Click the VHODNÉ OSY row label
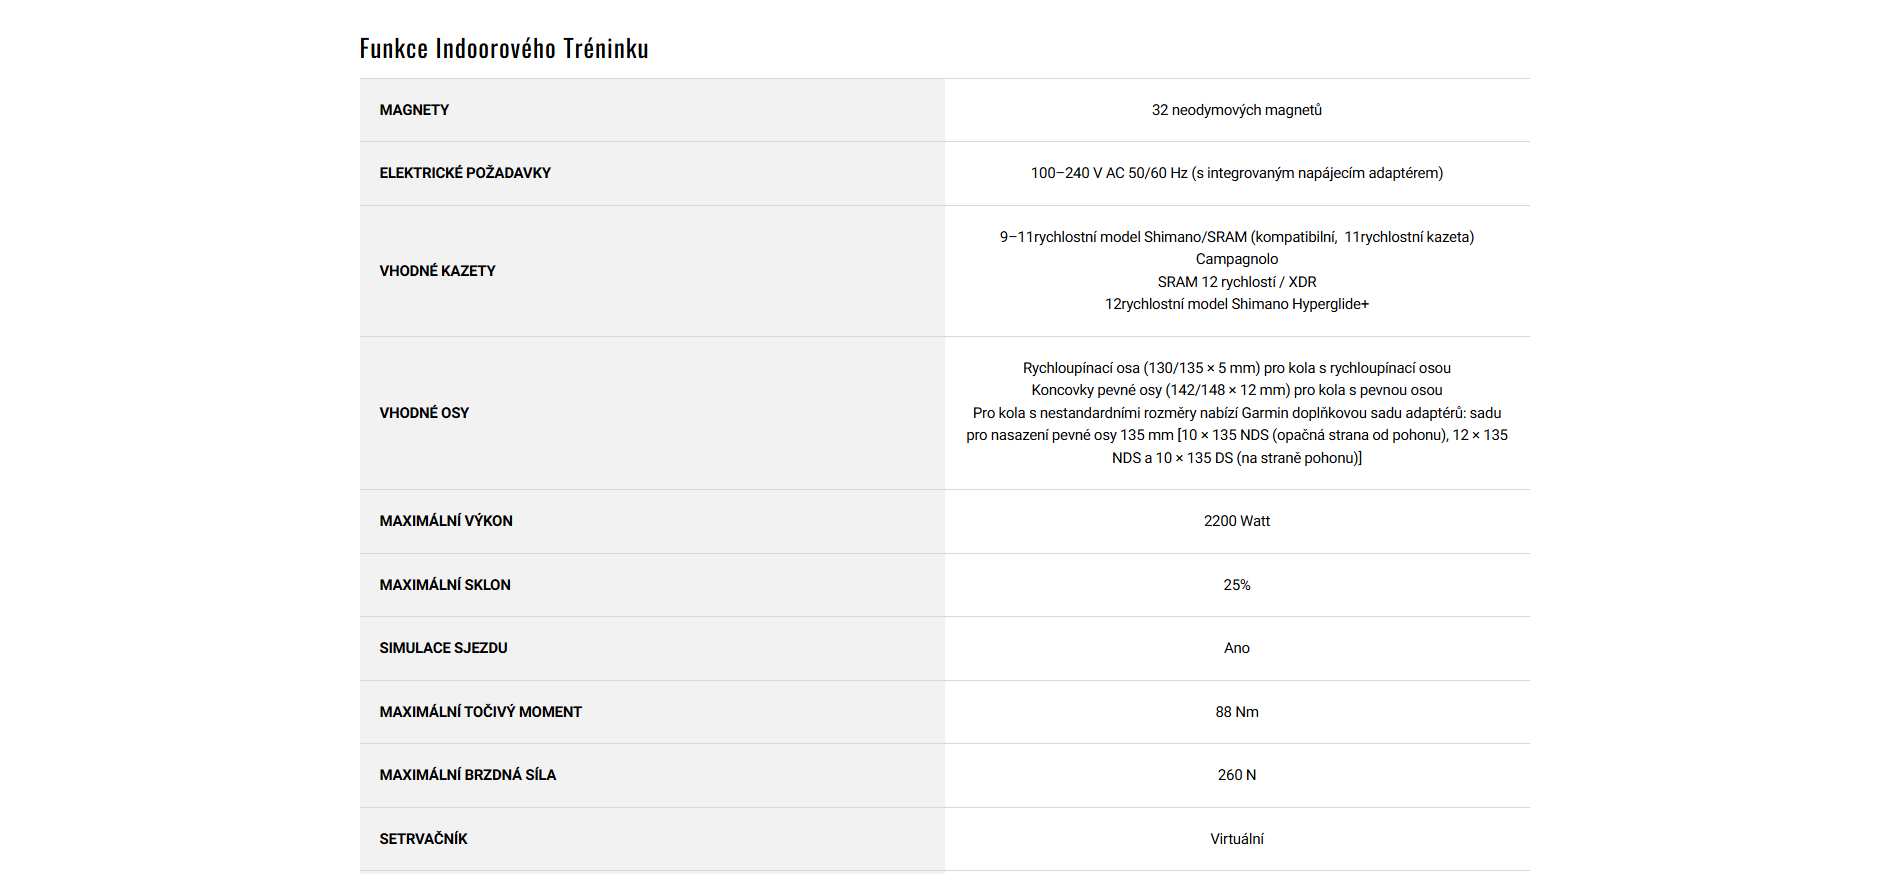 pyautogui.click(x=424, y=413)
